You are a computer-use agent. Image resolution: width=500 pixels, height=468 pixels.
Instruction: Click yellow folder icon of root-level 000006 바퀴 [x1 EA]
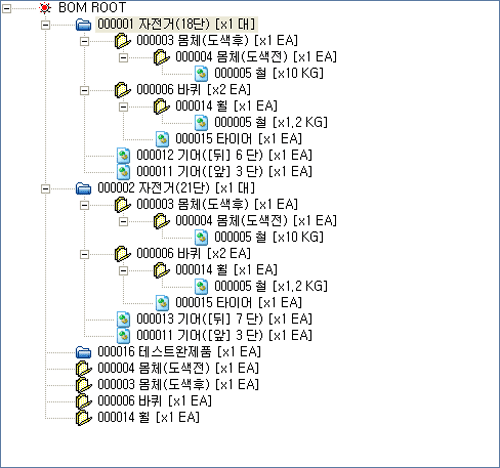83,401
